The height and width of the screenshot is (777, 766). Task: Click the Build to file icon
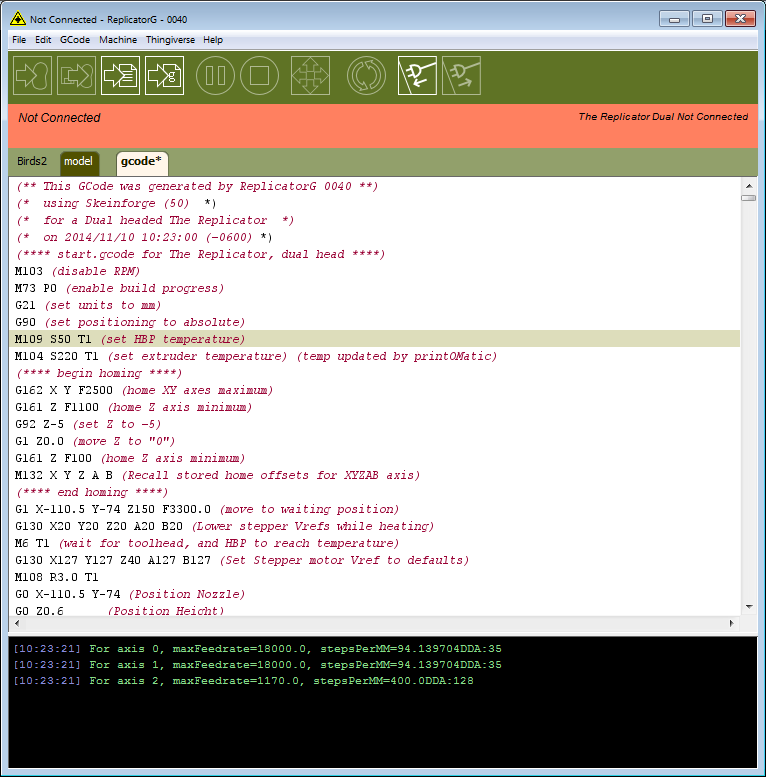tap(120, 75)
